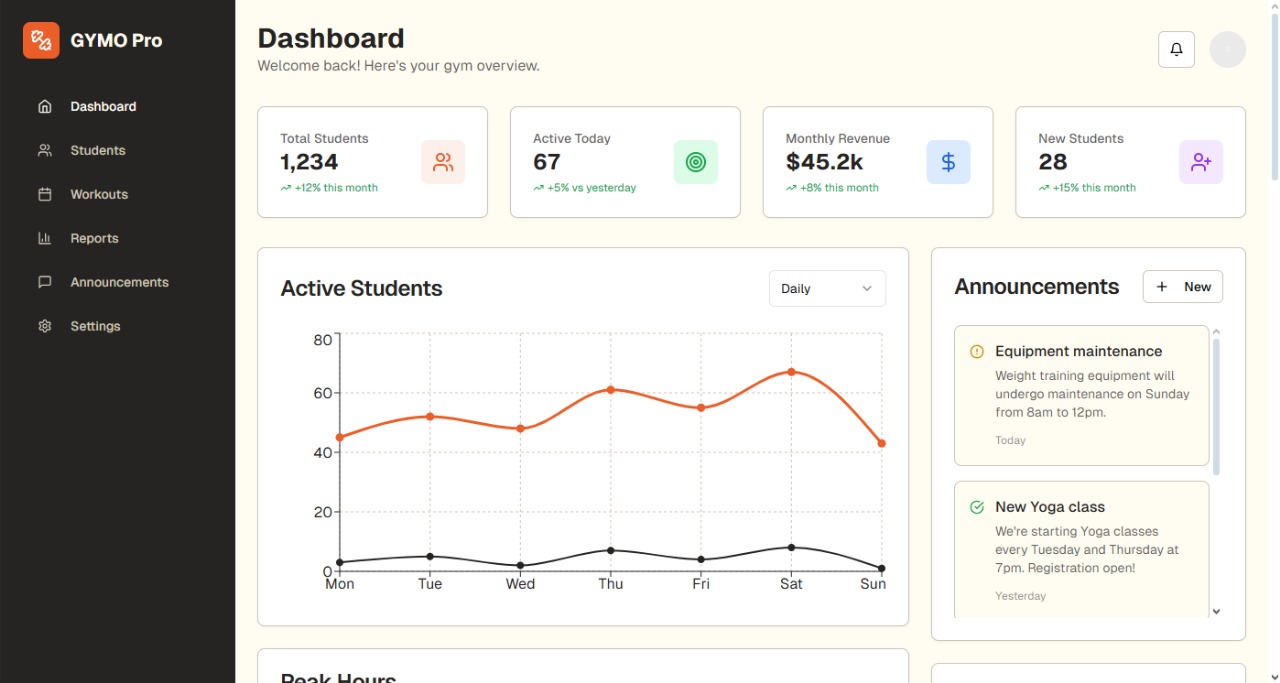Click the Workouts calendar icon in sidebar
The image size is (1280, 683).
[44, 194]
